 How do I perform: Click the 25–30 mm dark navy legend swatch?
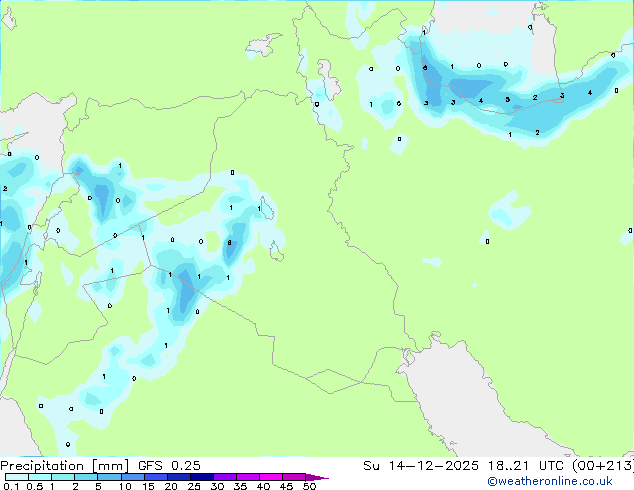click(x=201, y=477)
